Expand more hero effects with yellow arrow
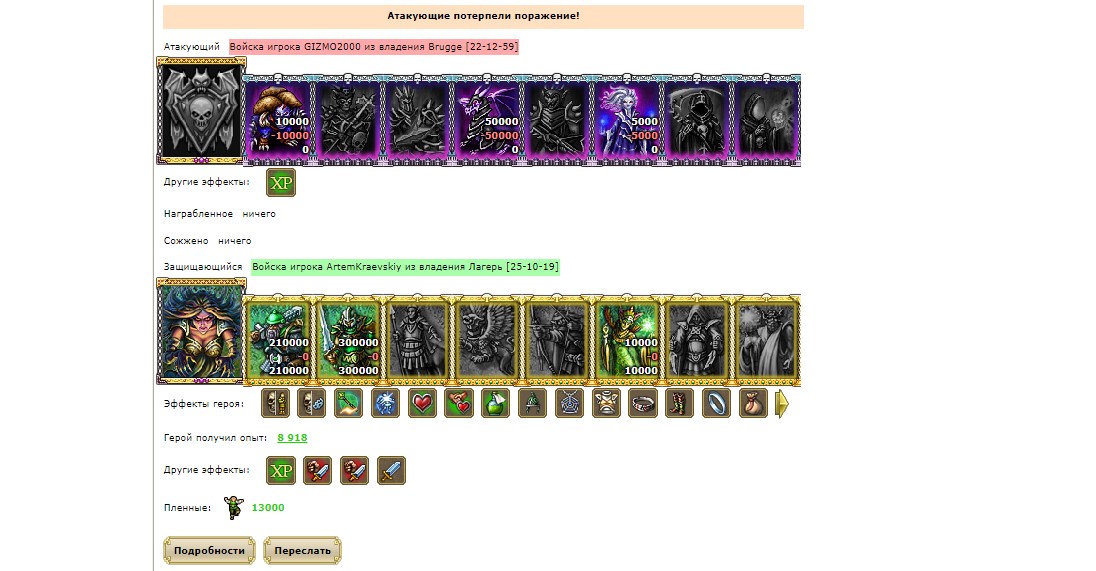 tap(782, 404)
